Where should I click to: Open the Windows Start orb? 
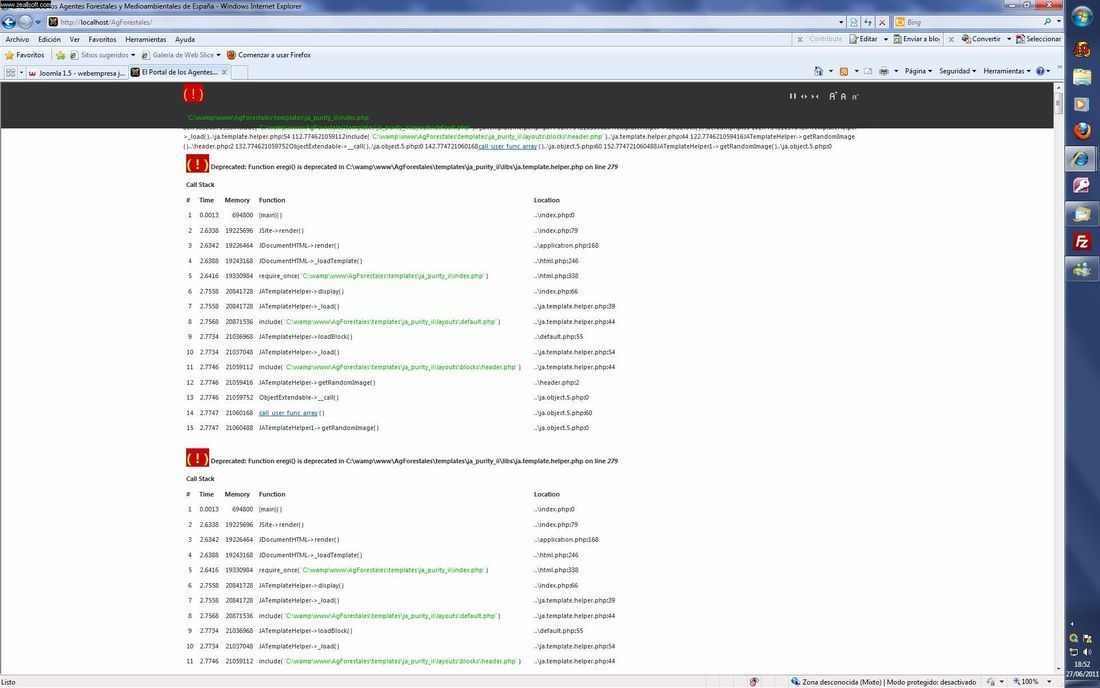[x=1082, y=17]
